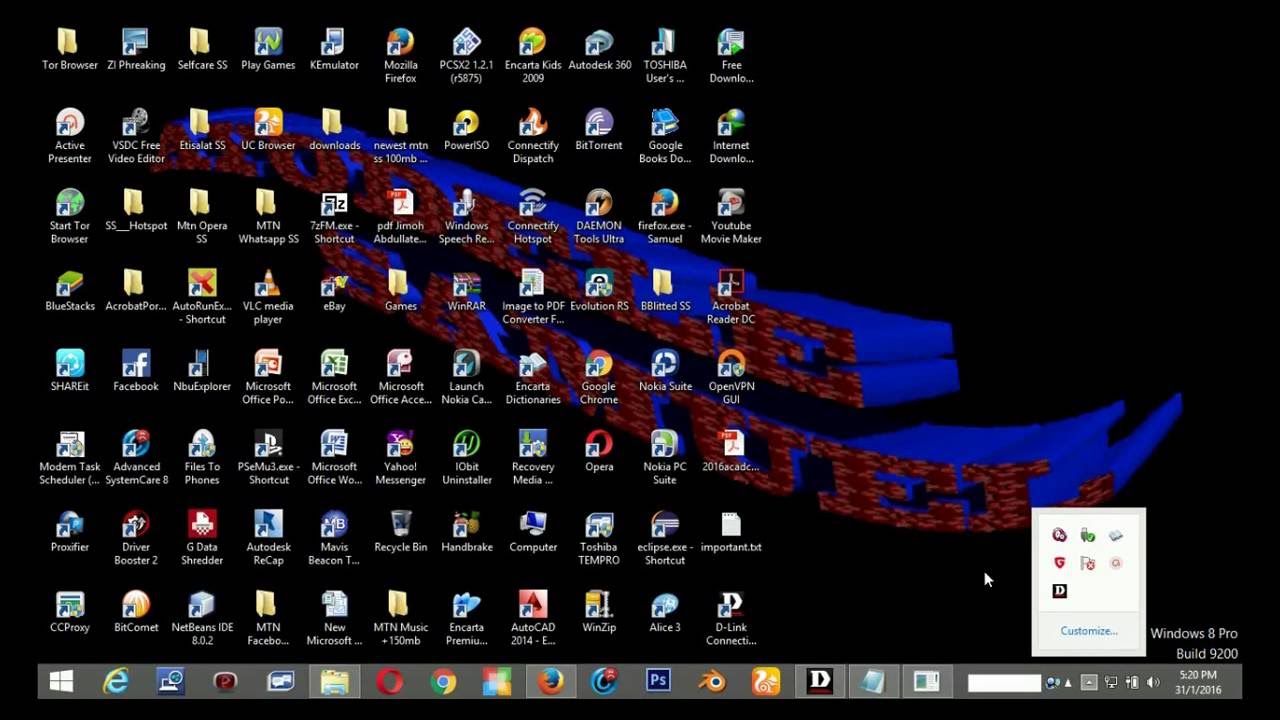Open the SHAREit desktop shortcut
Image resolution: width=1280 pixels, height=720 pixels.
(70, 371)
